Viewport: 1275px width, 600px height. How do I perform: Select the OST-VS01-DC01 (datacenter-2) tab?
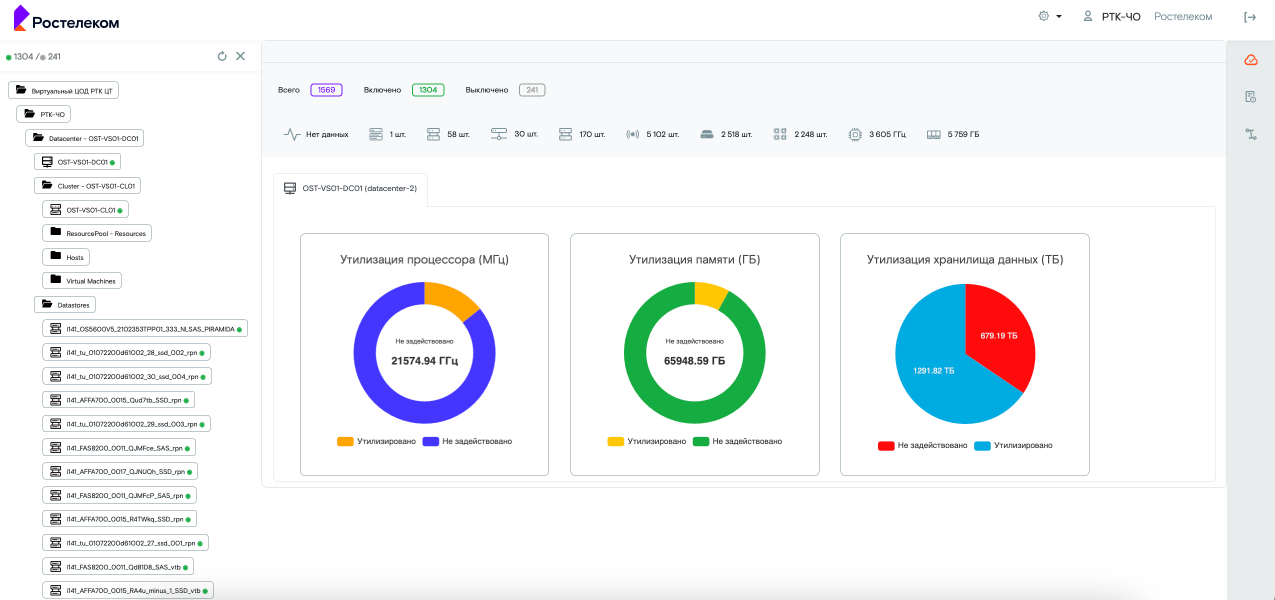pos(350,188)
